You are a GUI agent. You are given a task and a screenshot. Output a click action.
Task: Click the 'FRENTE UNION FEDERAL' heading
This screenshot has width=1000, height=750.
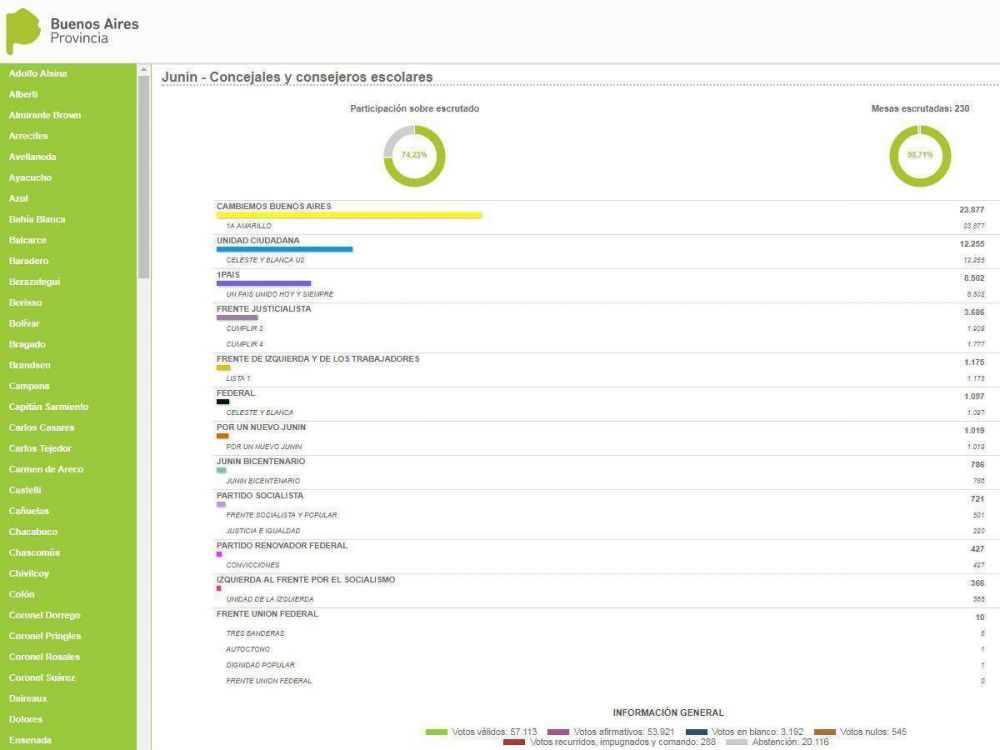267,614
